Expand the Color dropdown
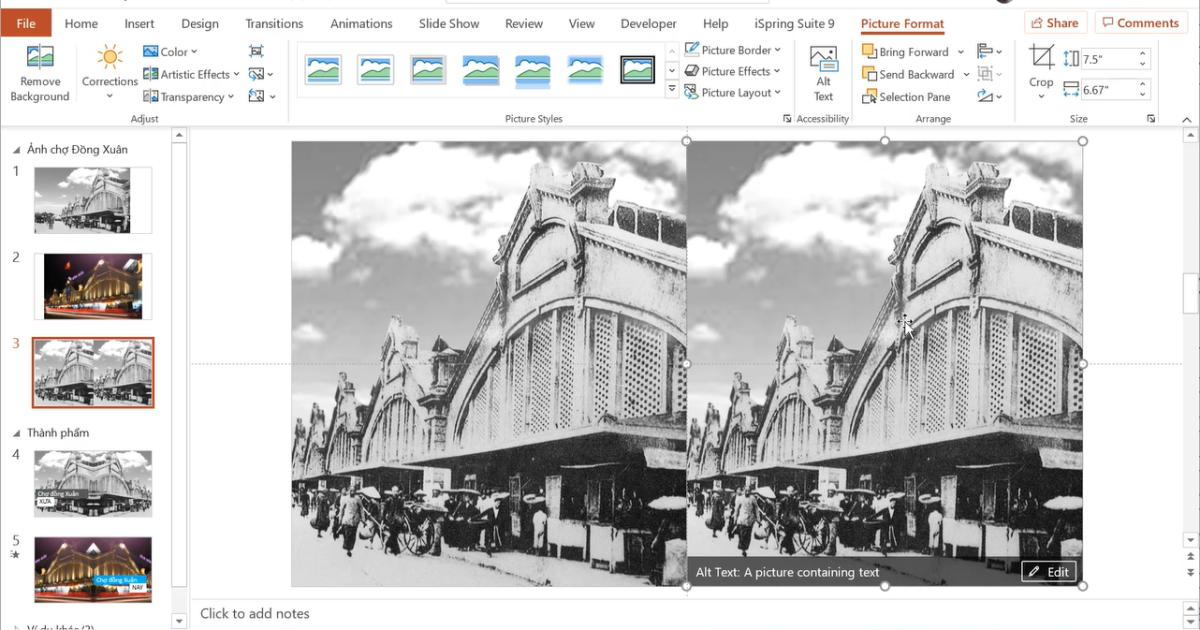The image size is (1200, 630). point(171,51)
